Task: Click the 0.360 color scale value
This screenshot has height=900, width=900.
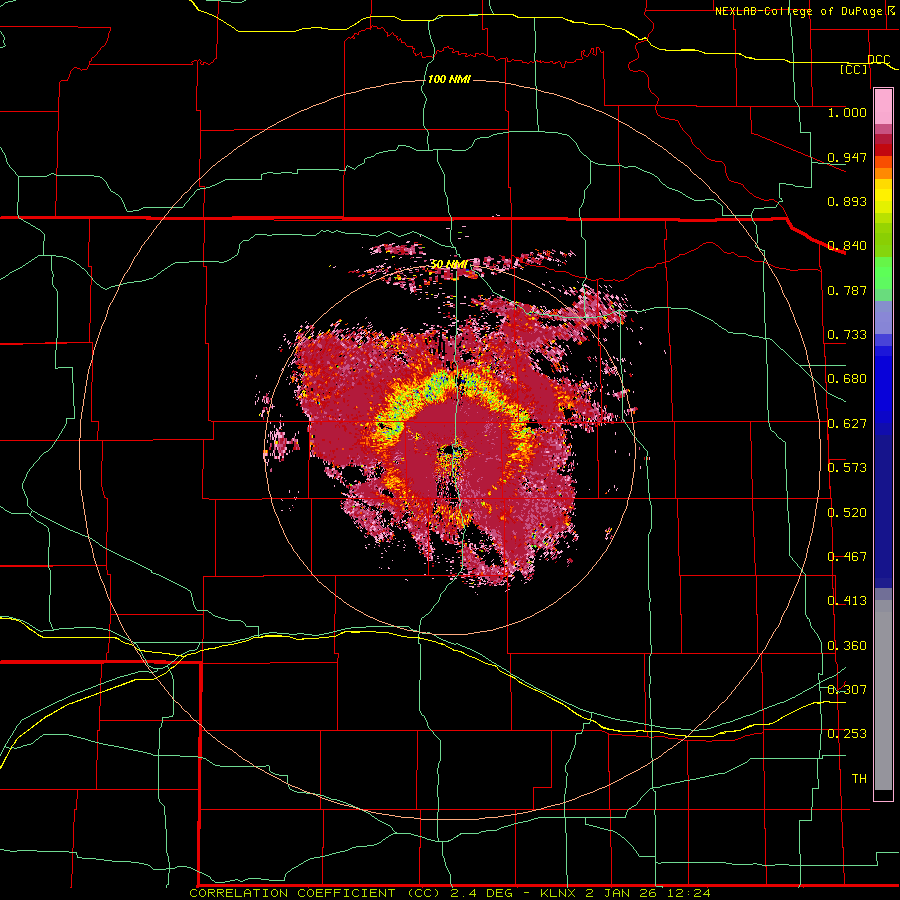Action: click(x=847, y=646)
